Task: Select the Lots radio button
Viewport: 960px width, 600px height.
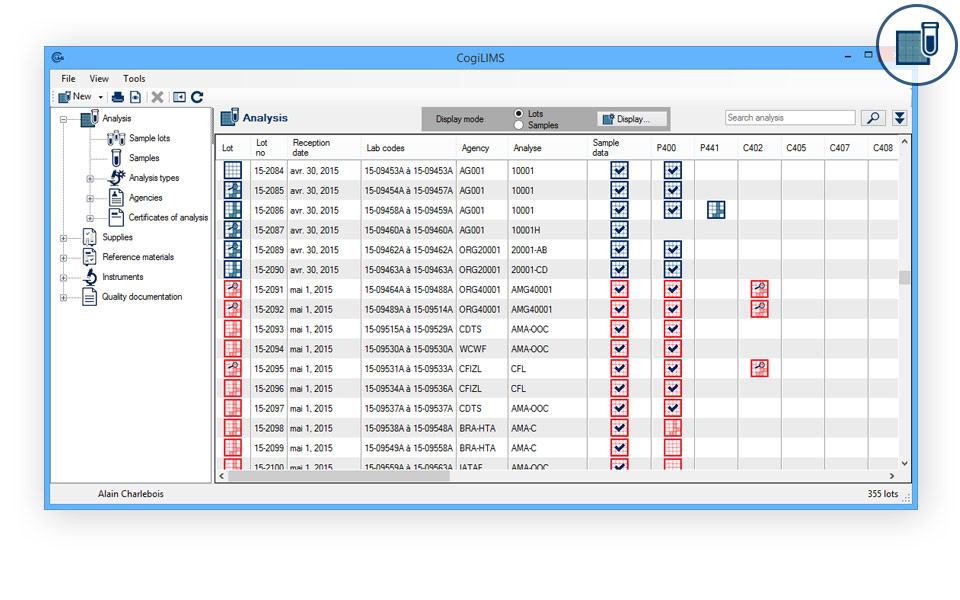Action: pyautogui.click(x=519, y=113)
